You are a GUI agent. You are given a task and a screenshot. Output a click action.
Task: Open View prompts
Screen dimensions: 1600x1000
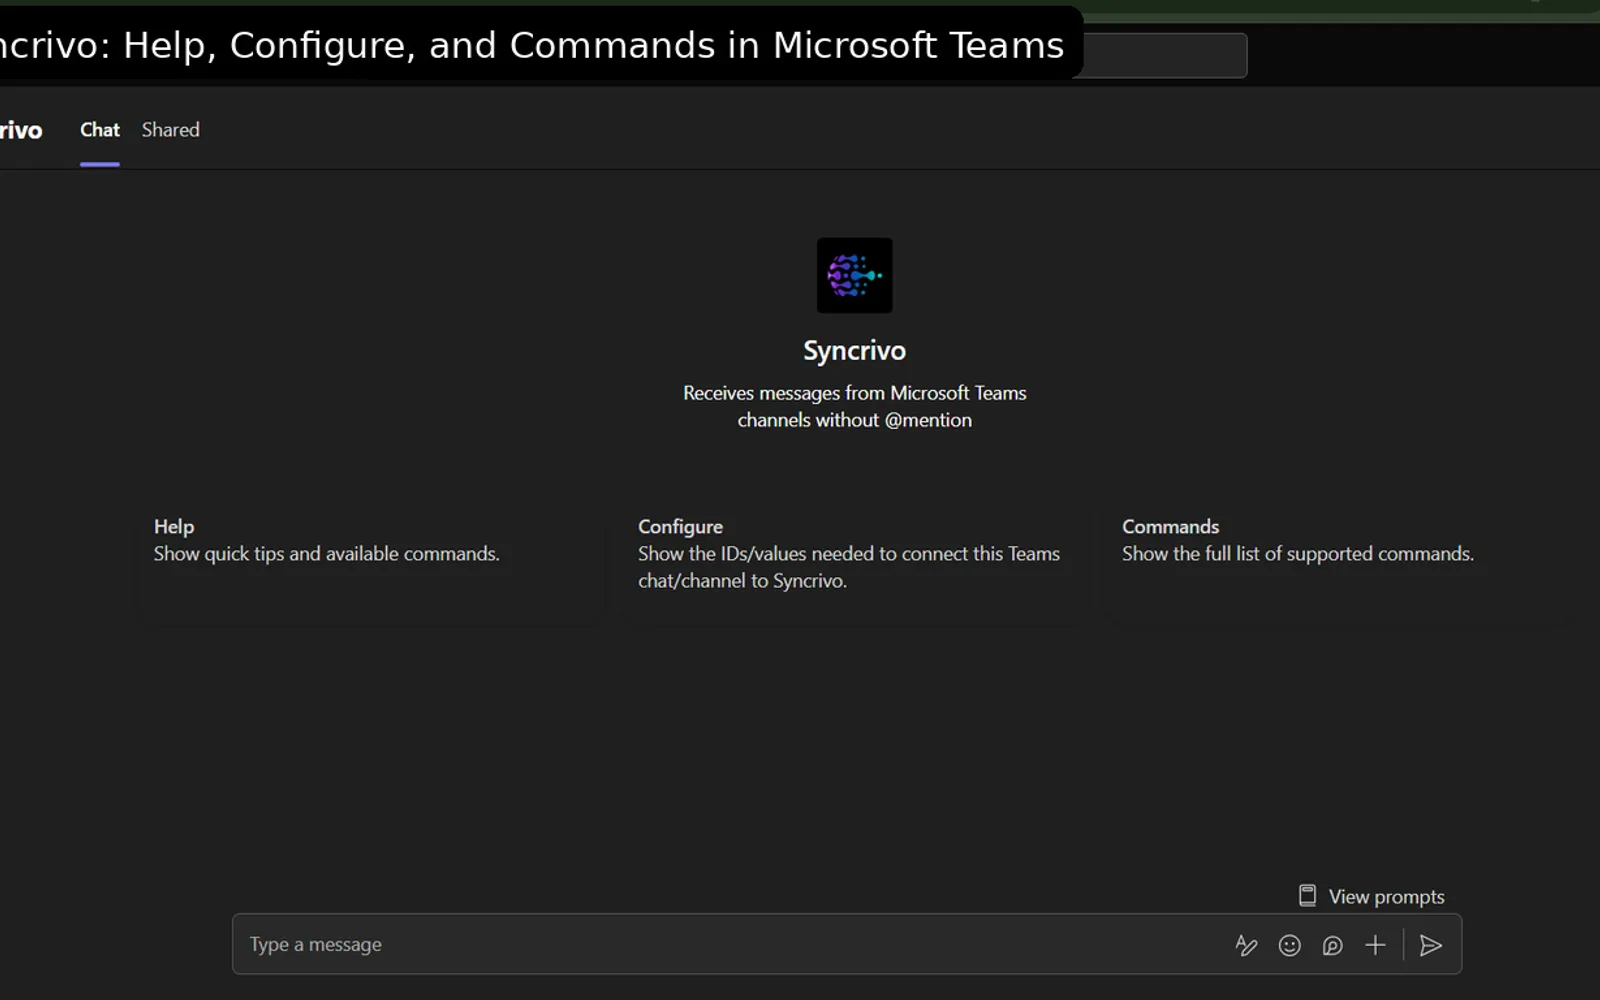[x=1371, y=896]
